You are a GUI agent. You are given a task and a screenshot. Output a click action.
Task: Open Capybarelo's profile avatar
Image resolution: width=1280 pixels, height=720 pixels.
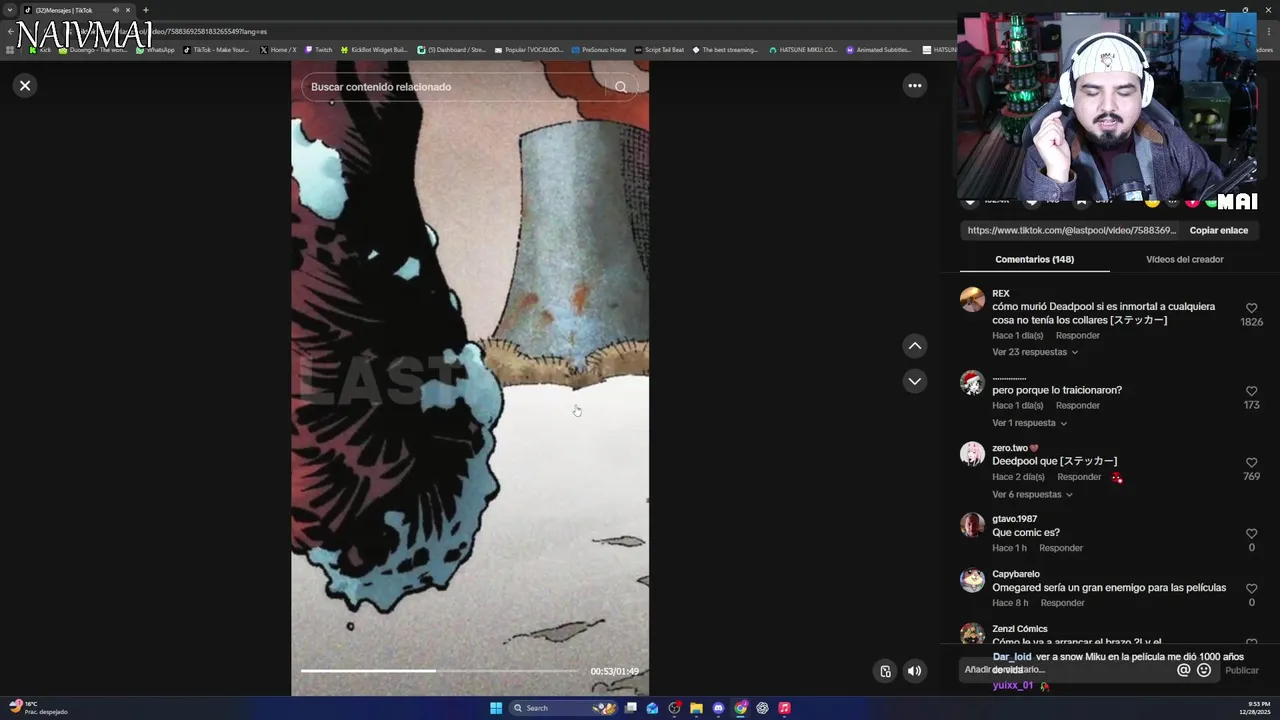pos(972,580)
